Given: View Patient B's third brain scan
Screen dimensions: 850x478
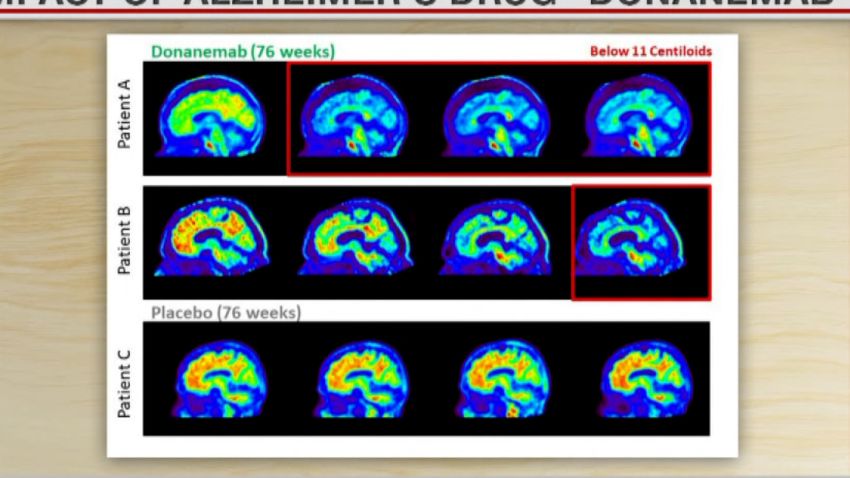Looking at the screenshot, I should click(495, 237).
